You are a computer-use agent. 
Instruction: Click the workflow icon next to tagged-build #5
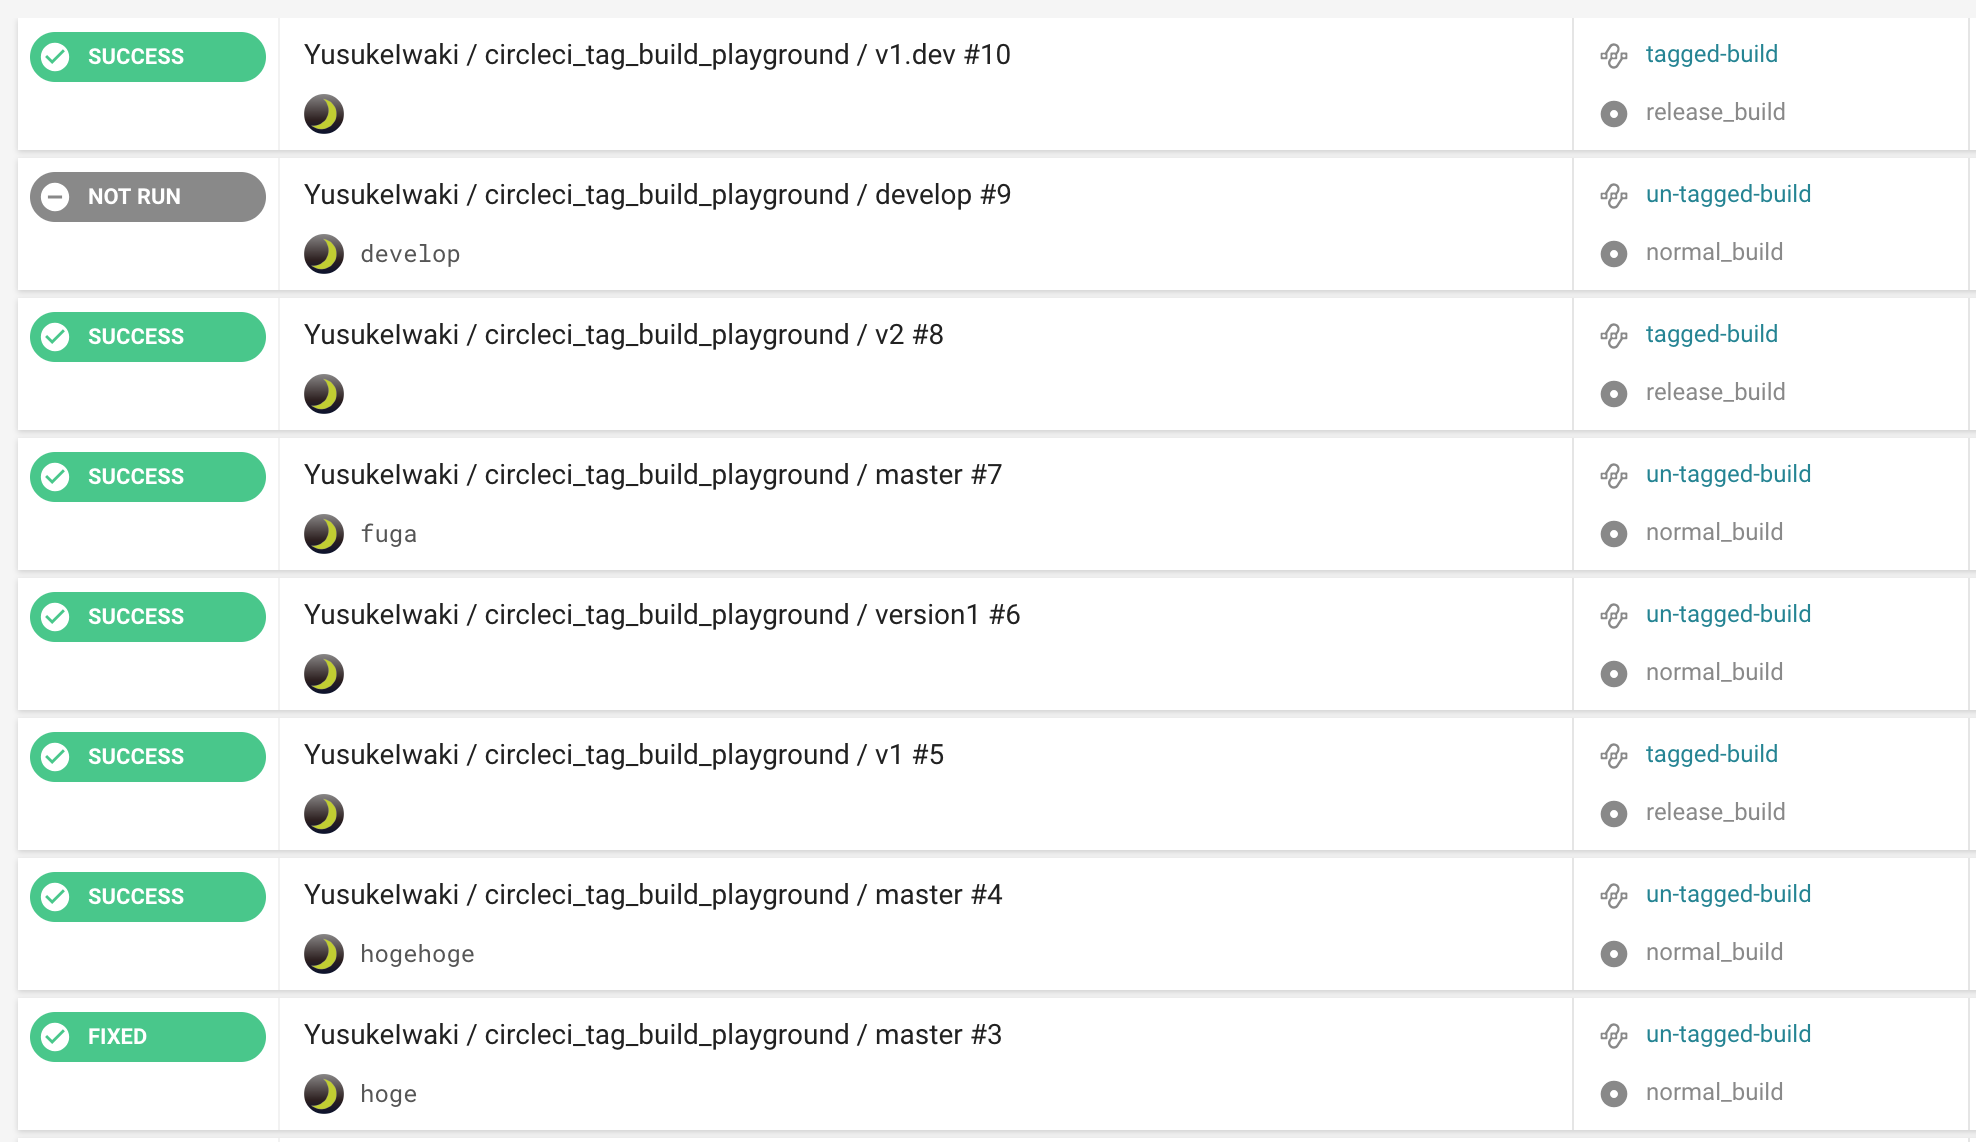click(1613, 755)
